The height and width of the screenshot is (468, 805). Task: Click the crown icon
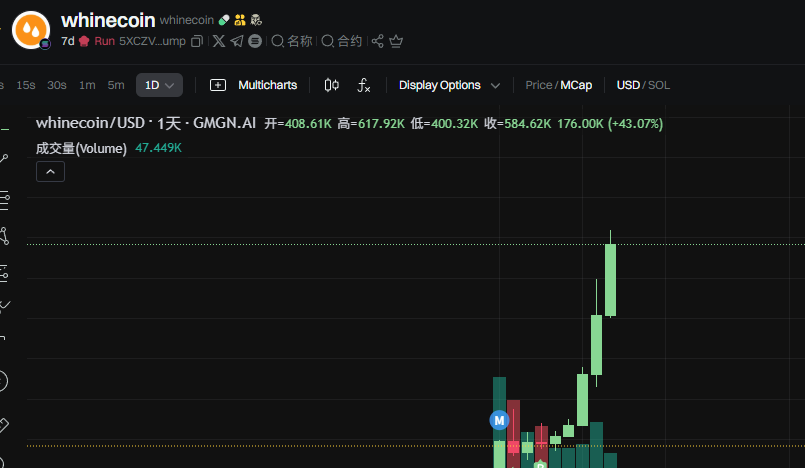point(396,41)
